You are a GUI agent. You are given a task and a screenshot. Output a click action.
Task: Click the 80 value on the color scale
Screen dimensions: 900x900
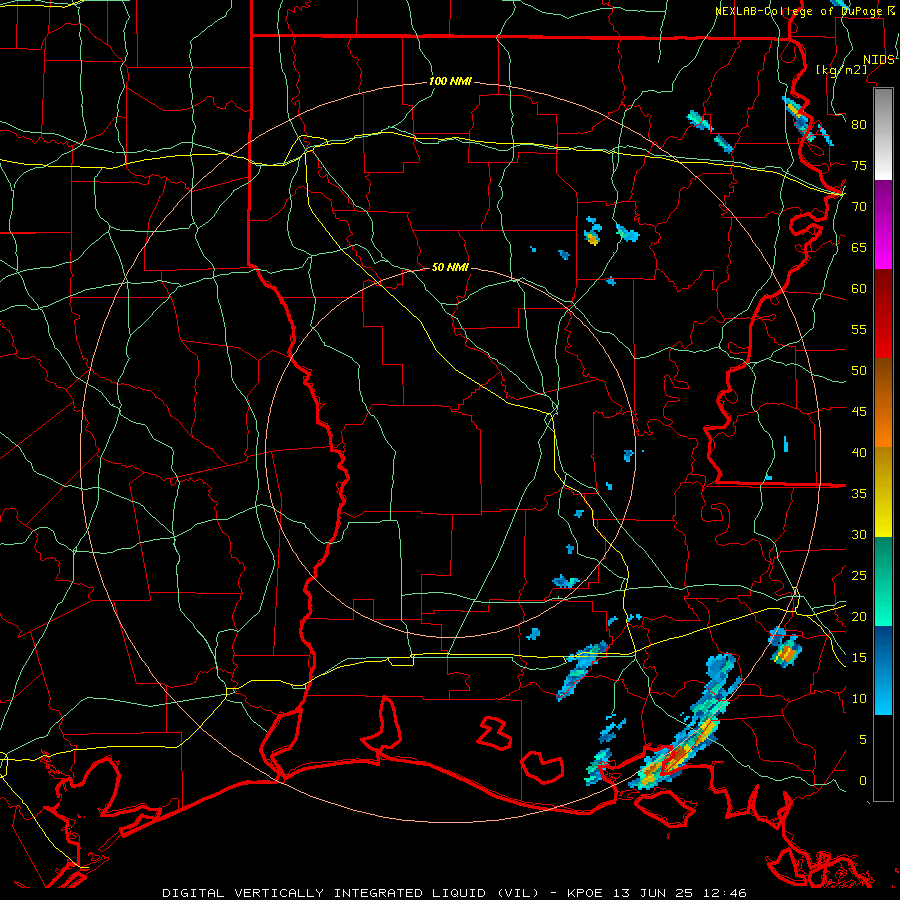click(859, 125)
